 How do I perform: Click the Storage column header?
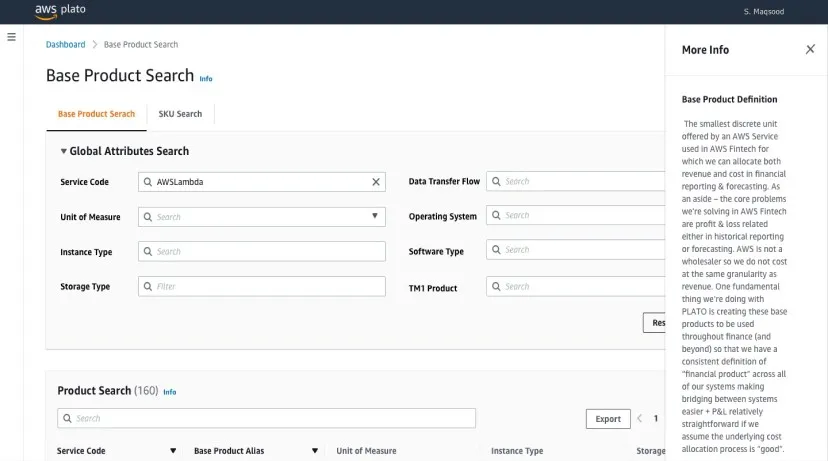coord(651,450)
